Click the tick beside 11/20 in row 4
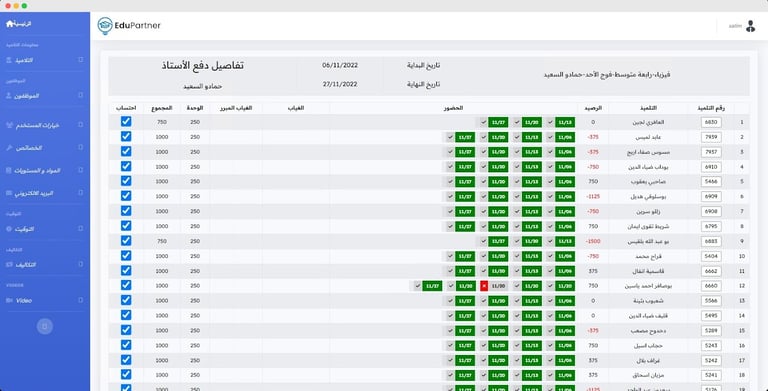Viewport: 768px width, 391px height. tap(483, 167)
